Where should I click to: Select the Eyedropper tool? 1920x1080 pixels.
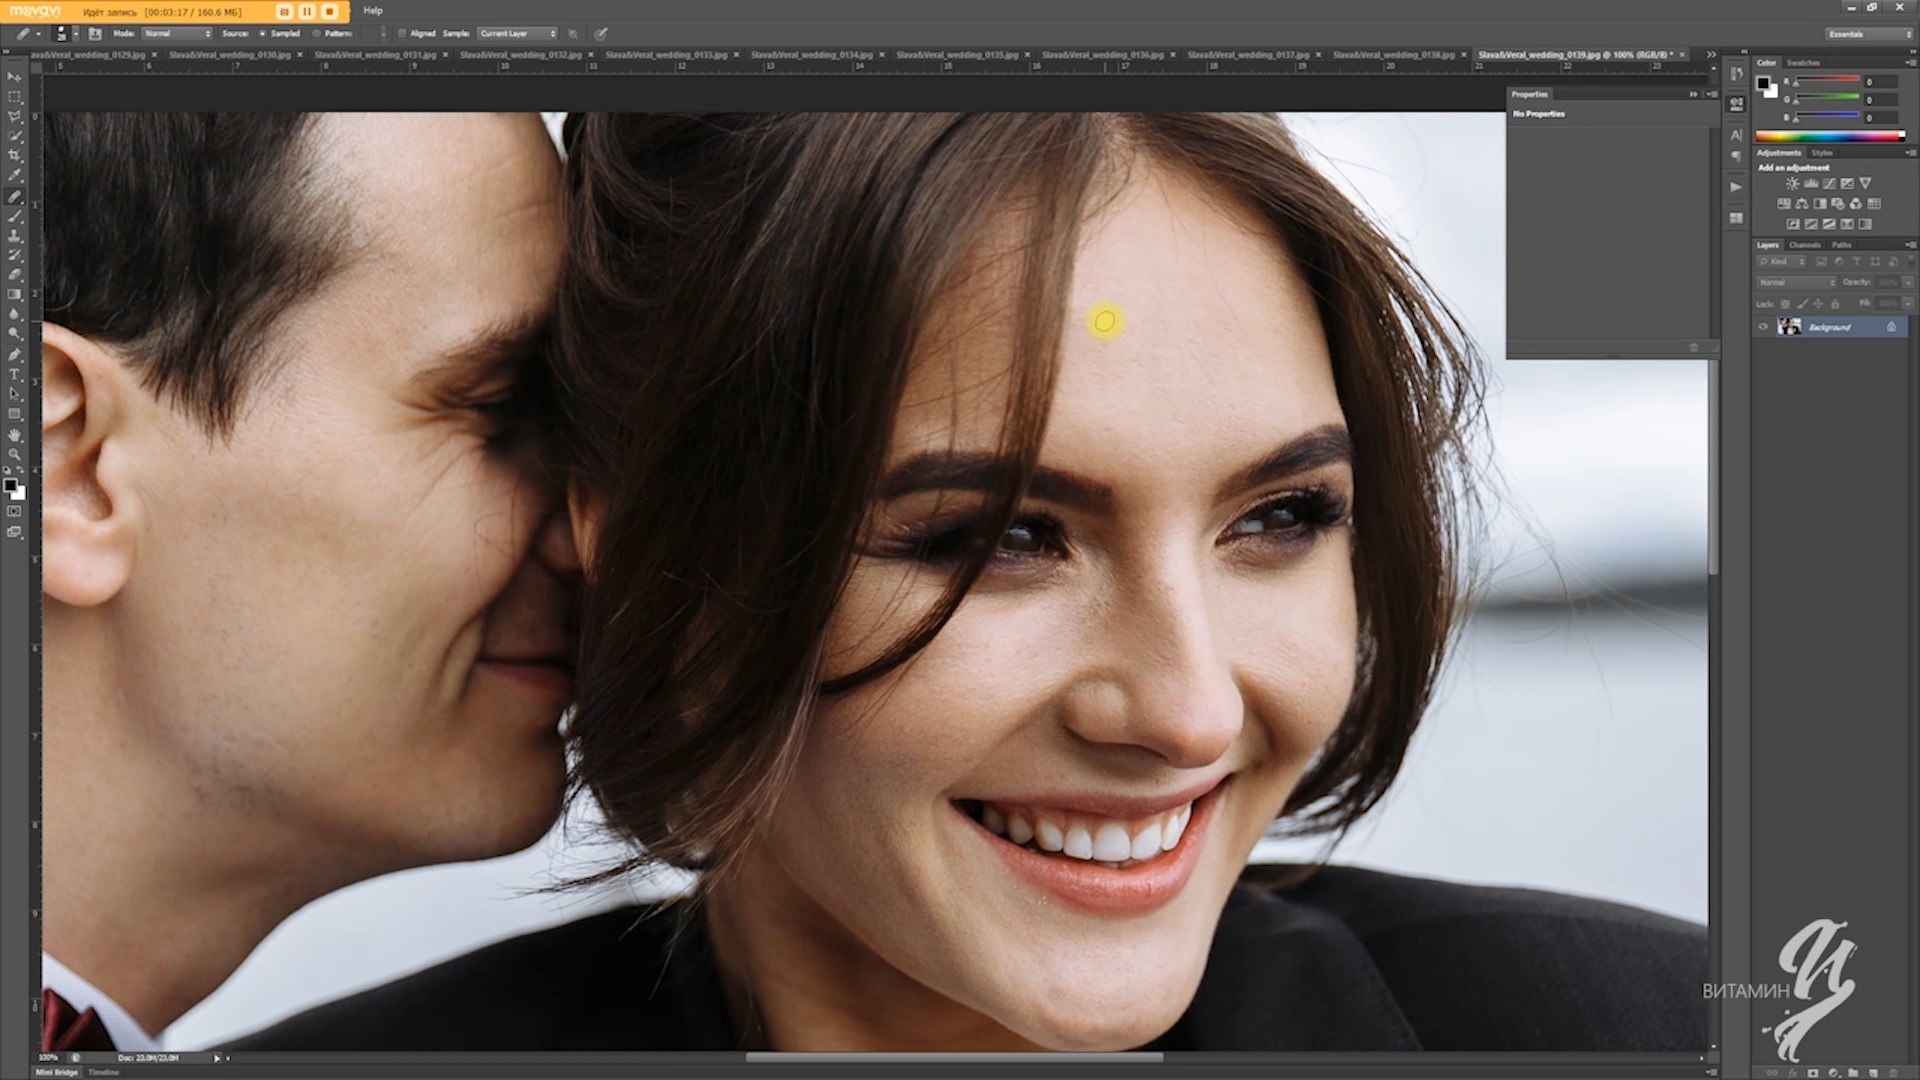coord(14,176)
